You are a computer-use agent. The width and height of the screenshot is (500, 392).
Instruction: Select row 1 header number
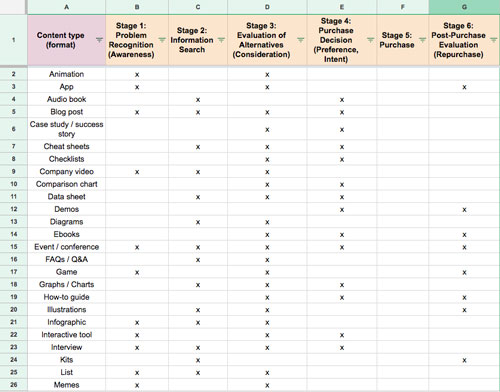[x=14, y=40]
